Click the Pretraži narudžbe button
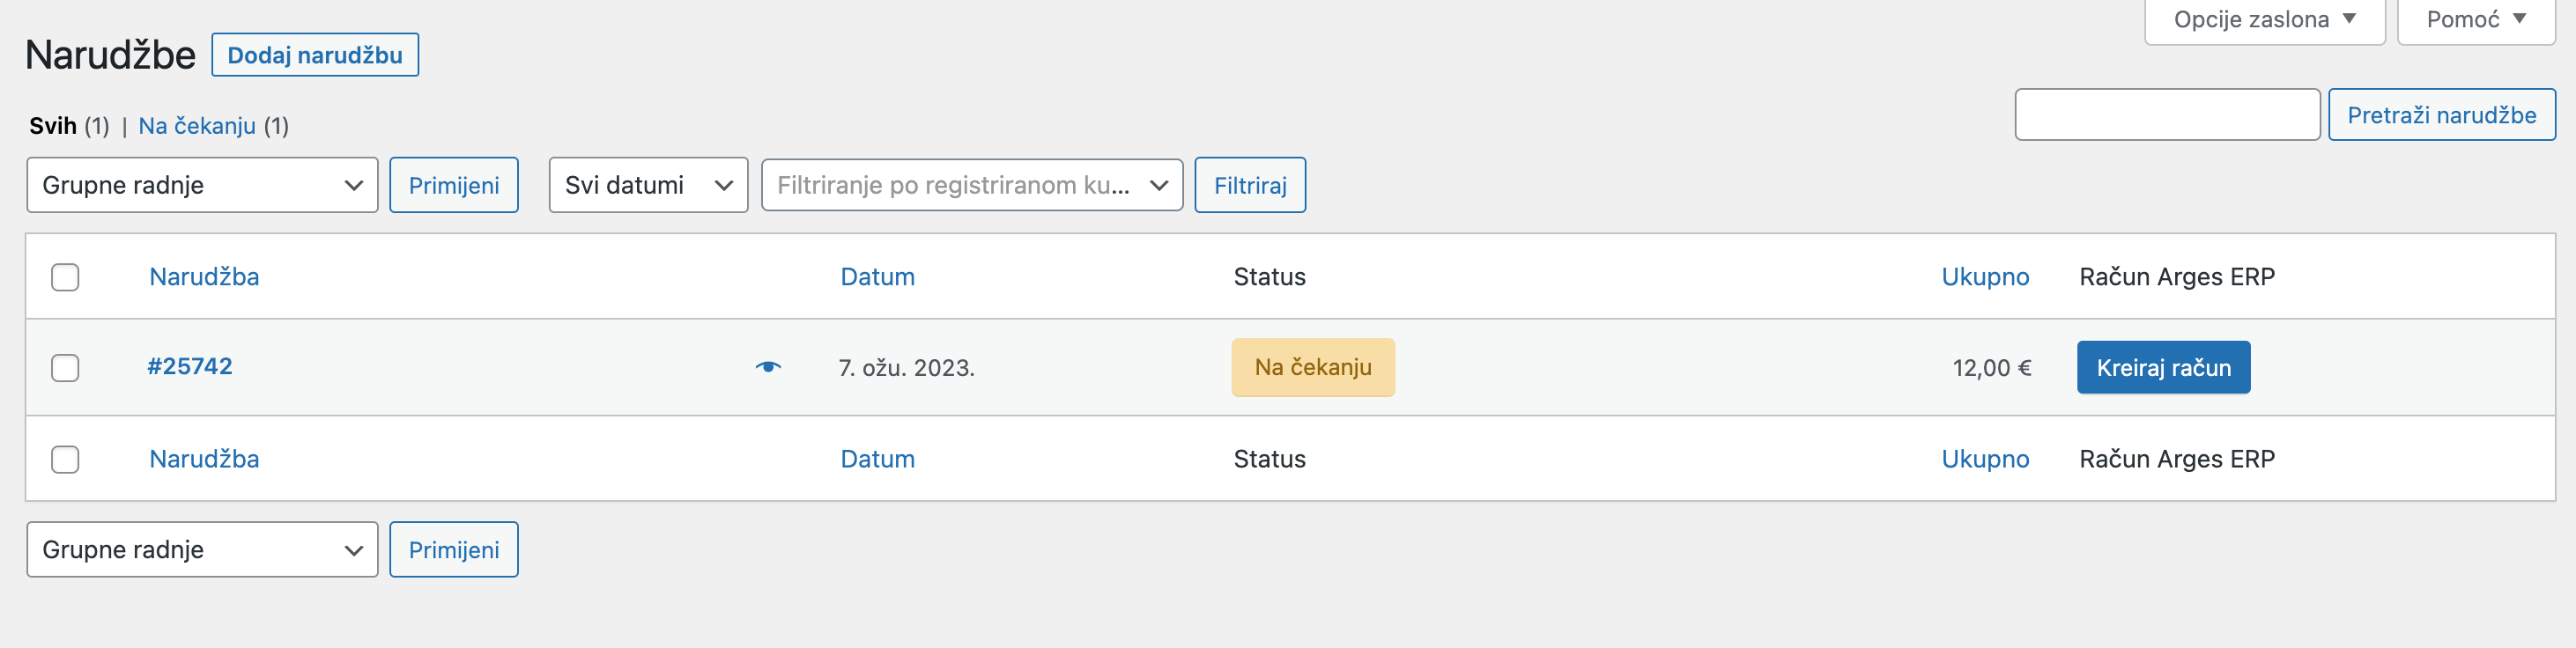This screenshot has height=648, width=2576. [x=2441, y=114]
